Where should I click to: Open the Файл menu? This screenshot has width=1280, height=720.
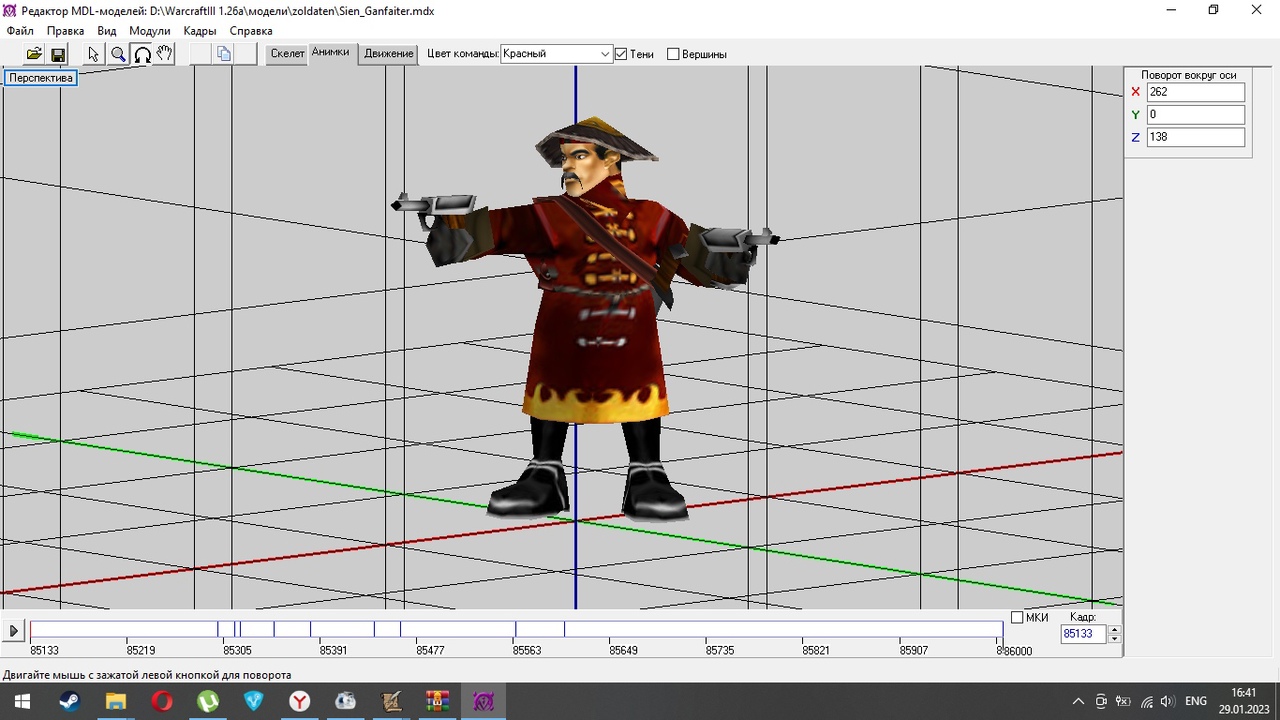click(x=20, y=31)
